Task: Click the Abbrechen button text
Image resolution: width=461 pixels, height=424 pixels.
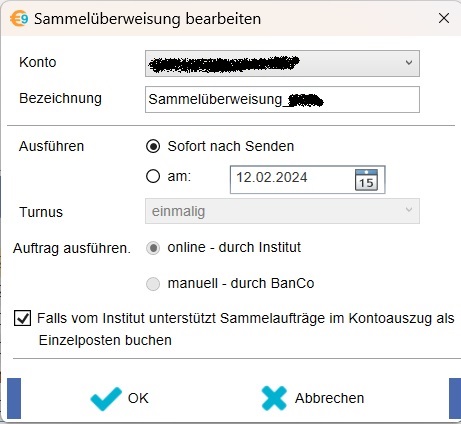Action: (x=329, y=398)
